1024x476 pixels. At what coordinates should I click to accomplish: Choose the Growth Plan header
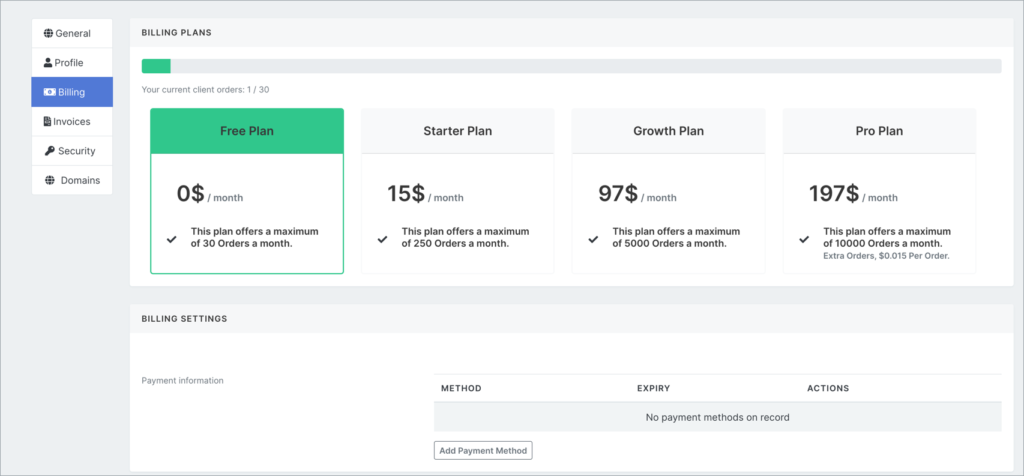pos(668,131)
